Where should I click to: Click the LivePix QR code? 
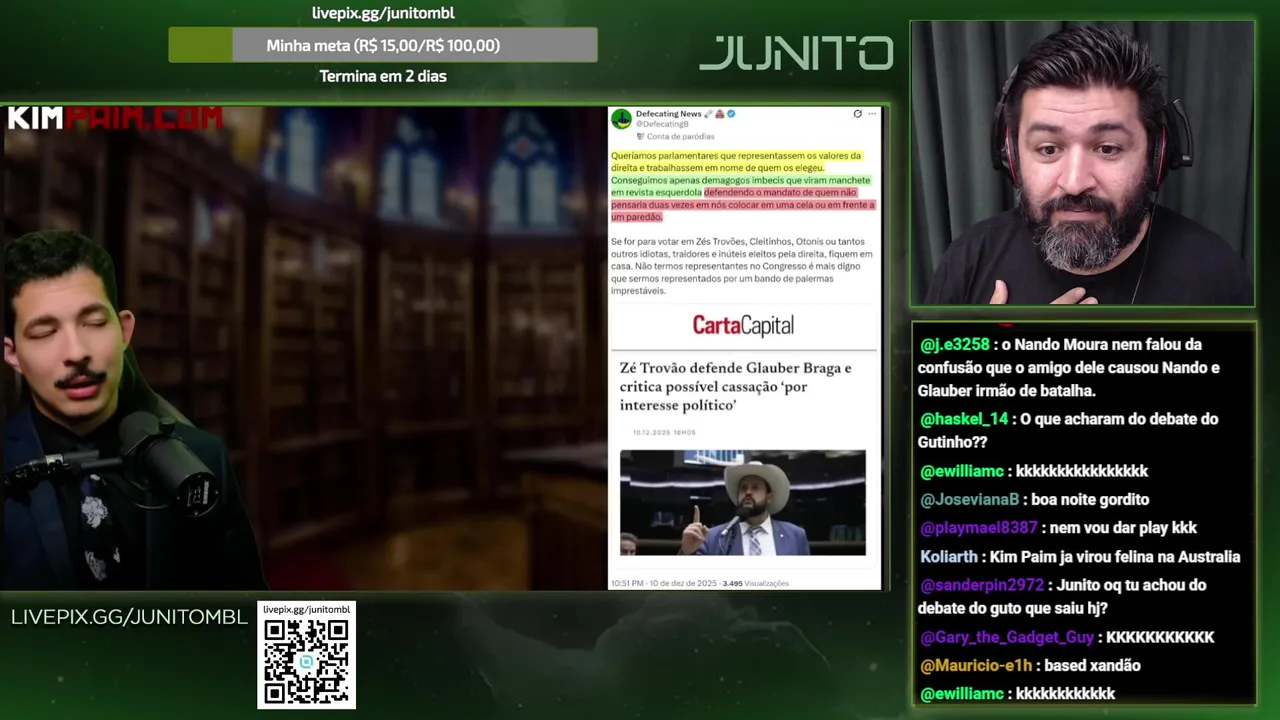306,662
